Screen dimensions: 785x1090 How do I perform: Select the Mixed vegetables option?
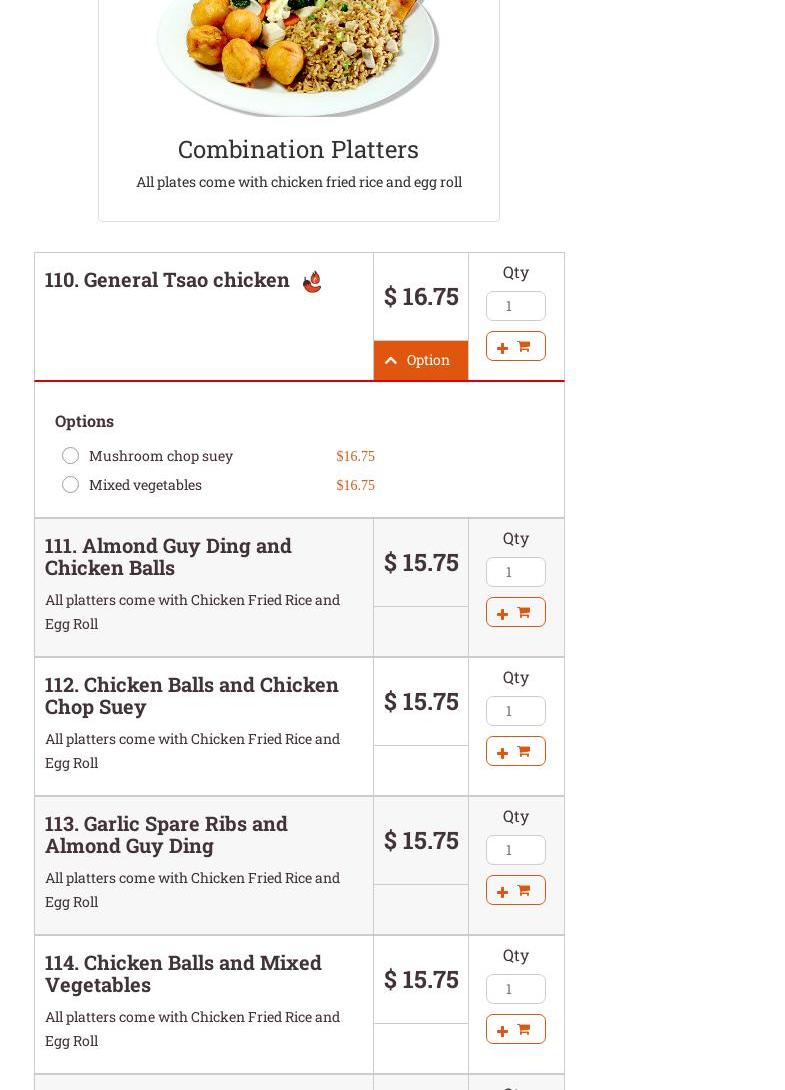pyautogui.click(x=70, y=485)
